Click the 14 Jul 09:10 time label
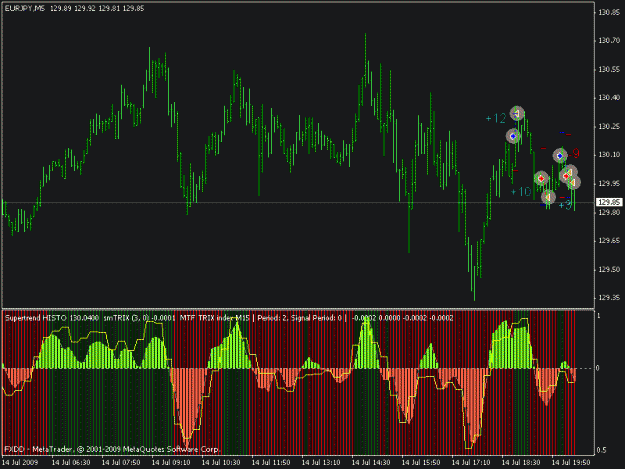Screen dimensions: 625x469 point(171,463)
